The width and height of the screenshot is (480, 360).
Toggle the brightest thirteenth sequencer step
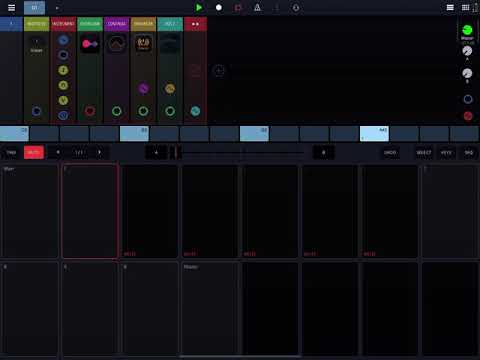tap(374, 134)
